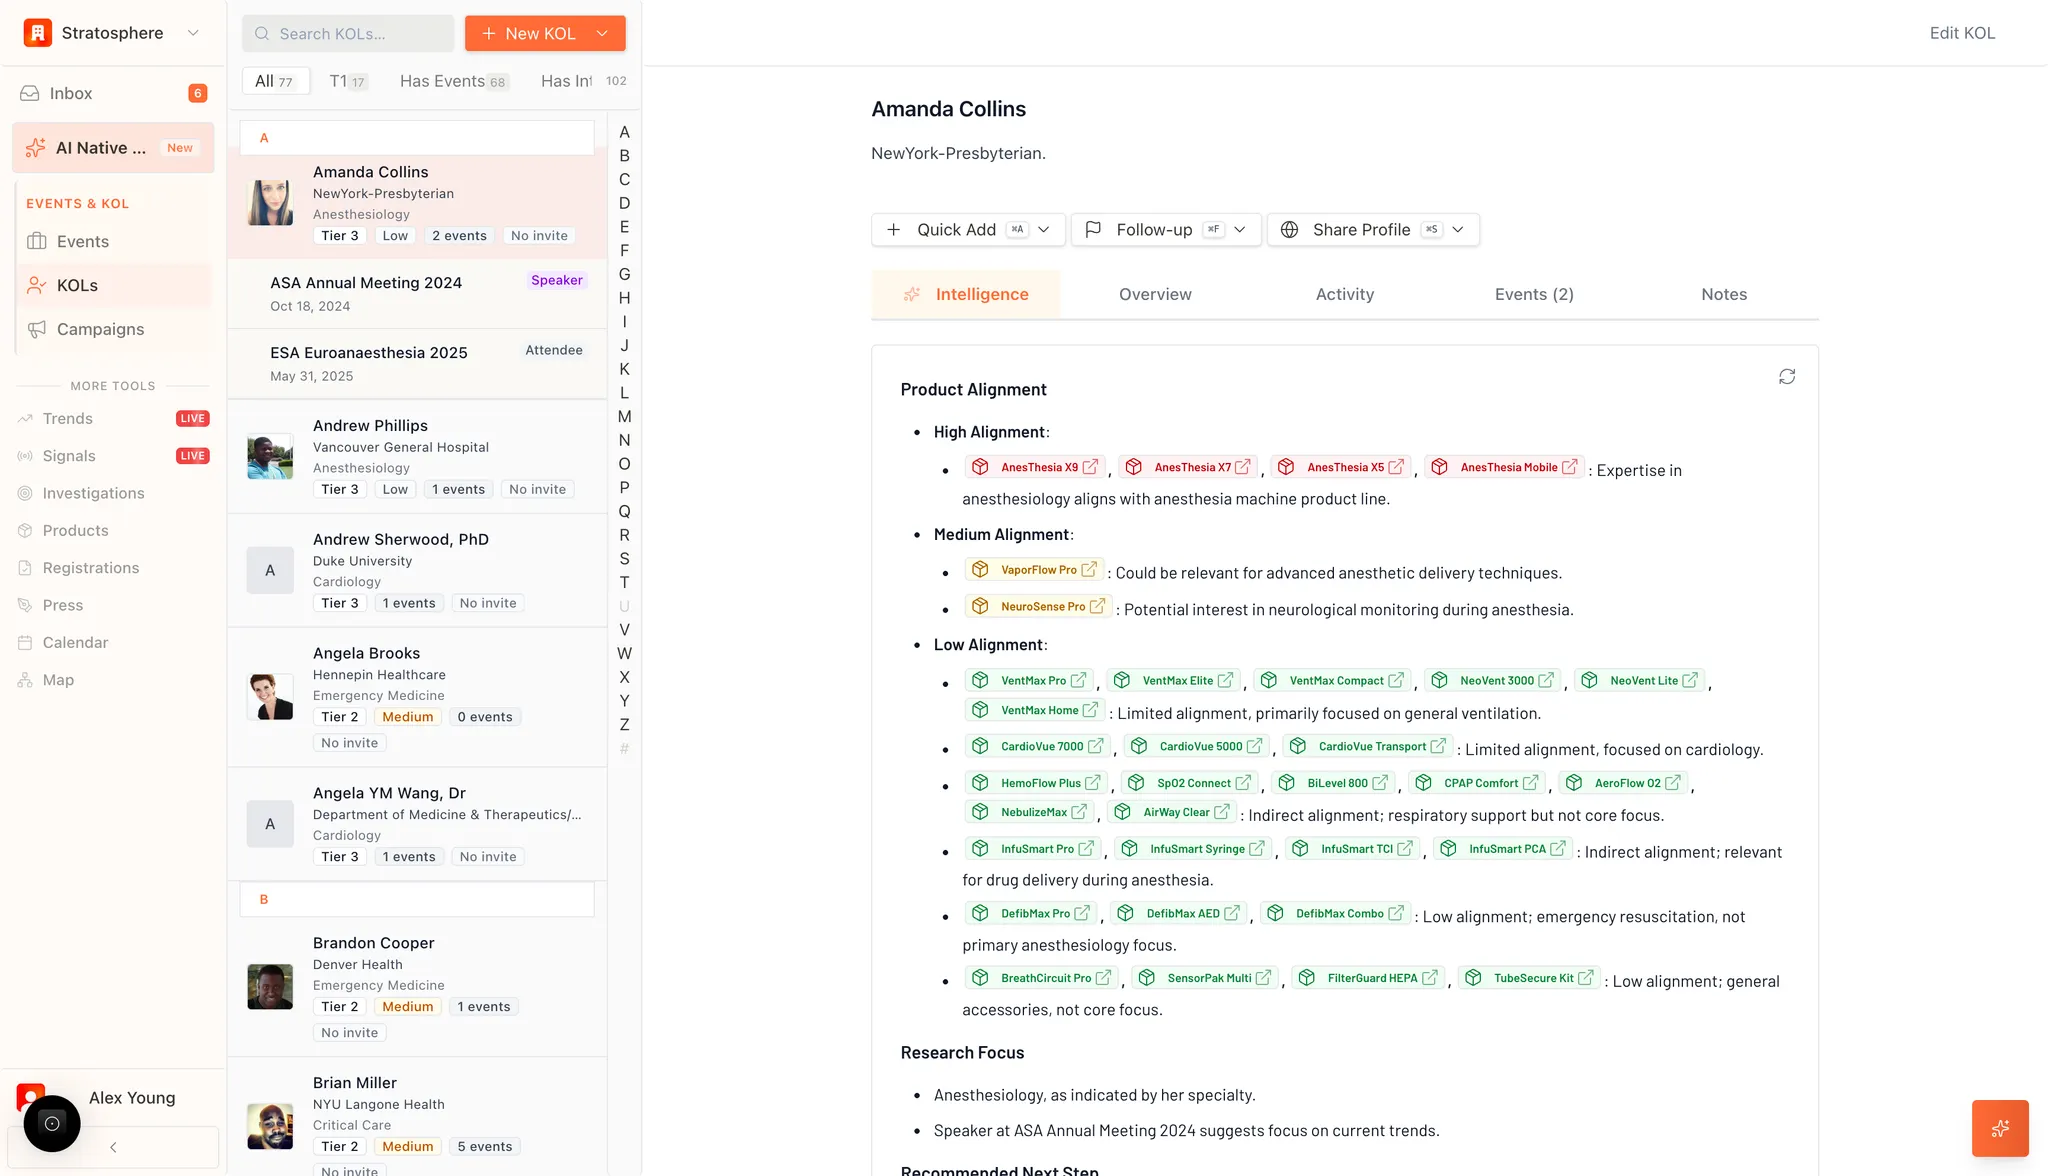Switch to the Activity tab
The width and height of the screenshot is (2048, 1176).
pyautogui.click(x=1344, y=294)
